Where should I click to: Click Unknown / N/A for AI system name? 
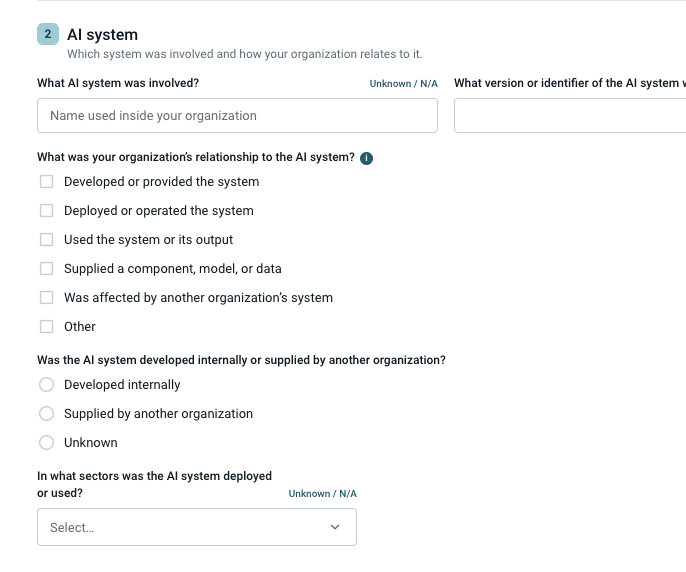pos(403,84)
